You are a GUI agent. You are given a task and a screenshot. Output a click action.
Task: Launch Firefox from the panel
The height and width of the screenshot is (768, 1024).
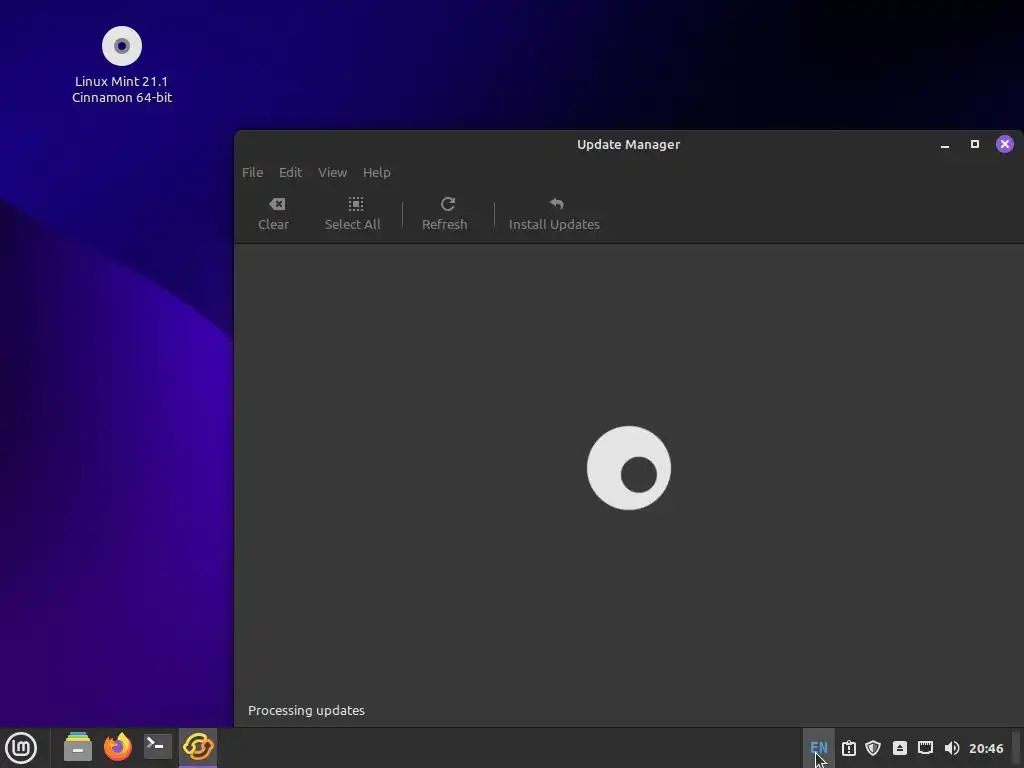pyautogui.click(x=118, y=747)
